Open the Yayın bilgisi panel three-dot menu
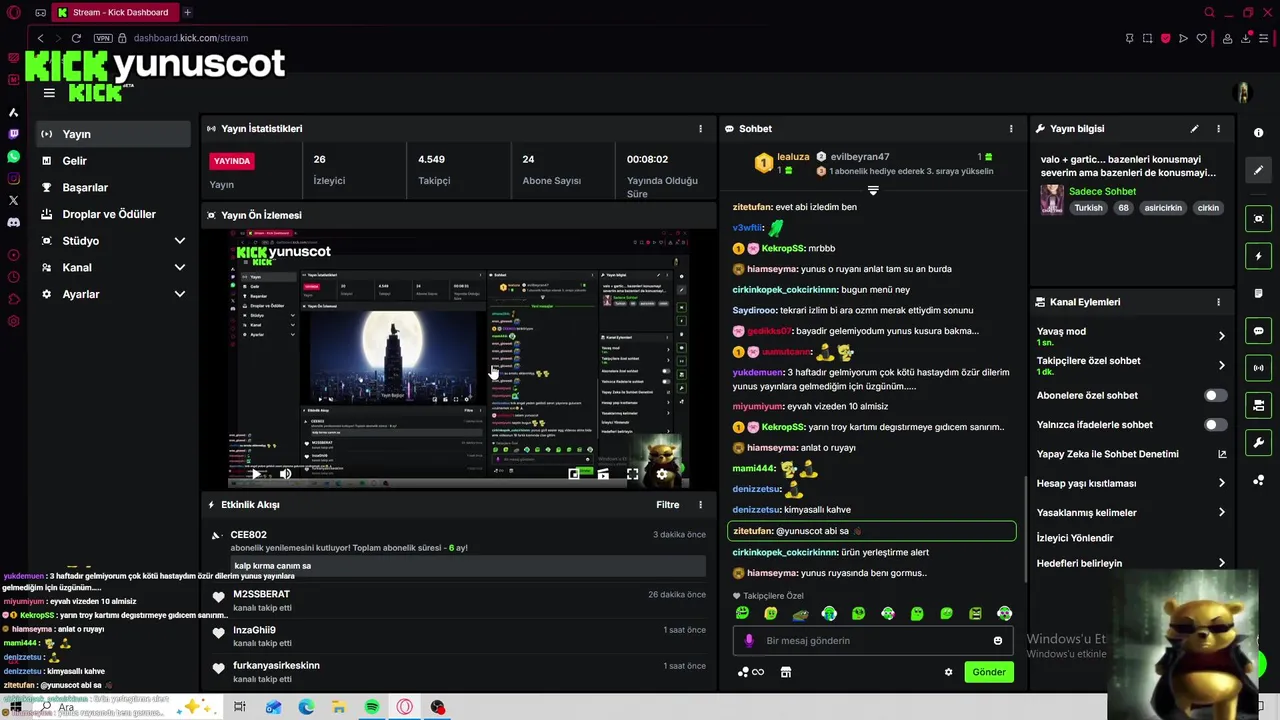 1218,129
